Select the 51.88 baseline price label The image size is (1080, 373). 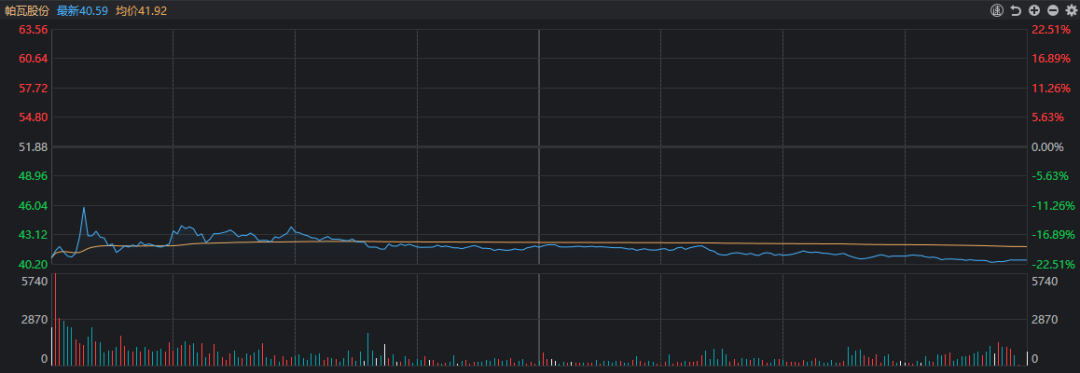pyautogui.click(x=33, y=147)
